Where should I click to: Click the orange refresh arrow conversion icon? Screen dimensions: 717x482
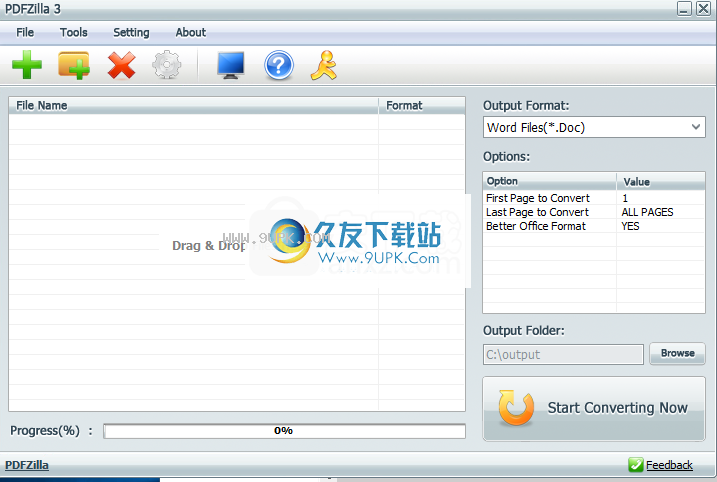click(516, 407)
